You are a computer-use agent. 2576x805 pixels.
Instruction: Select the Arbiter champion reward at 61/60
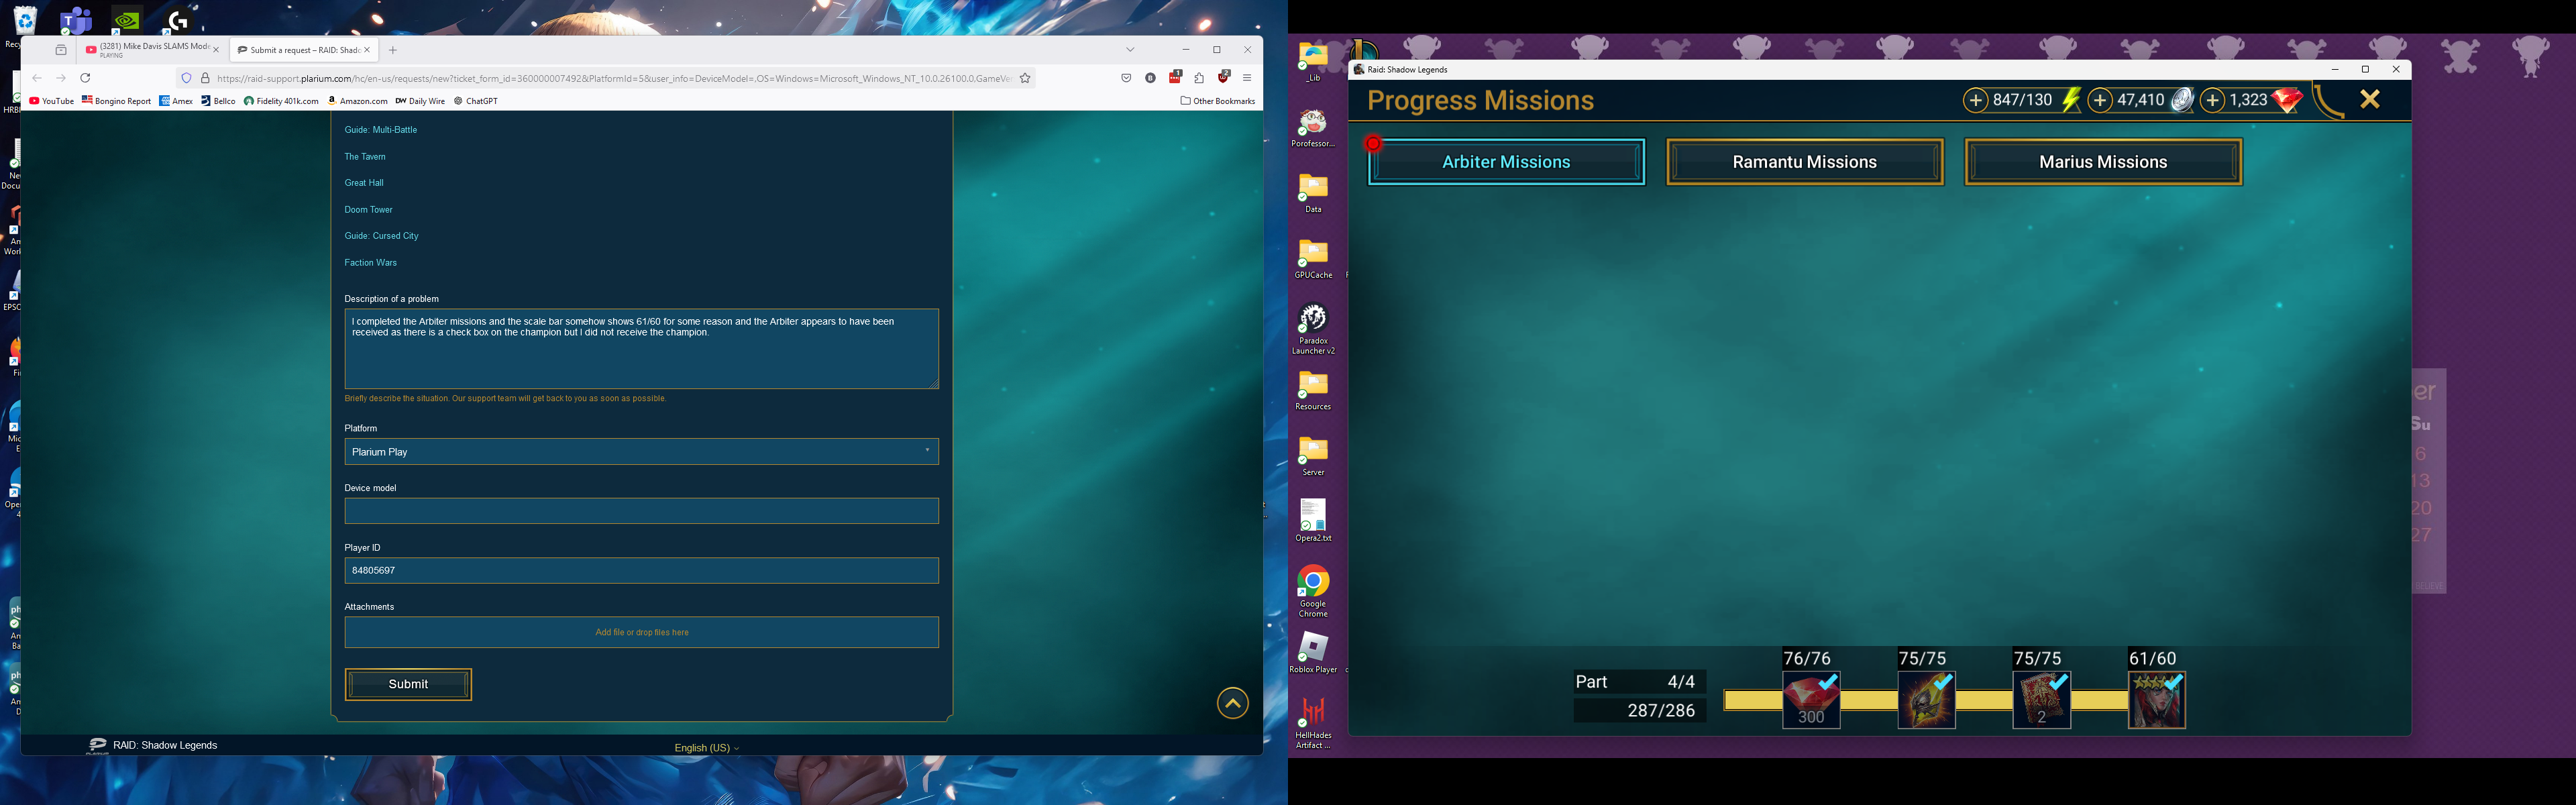[2156, 699]
